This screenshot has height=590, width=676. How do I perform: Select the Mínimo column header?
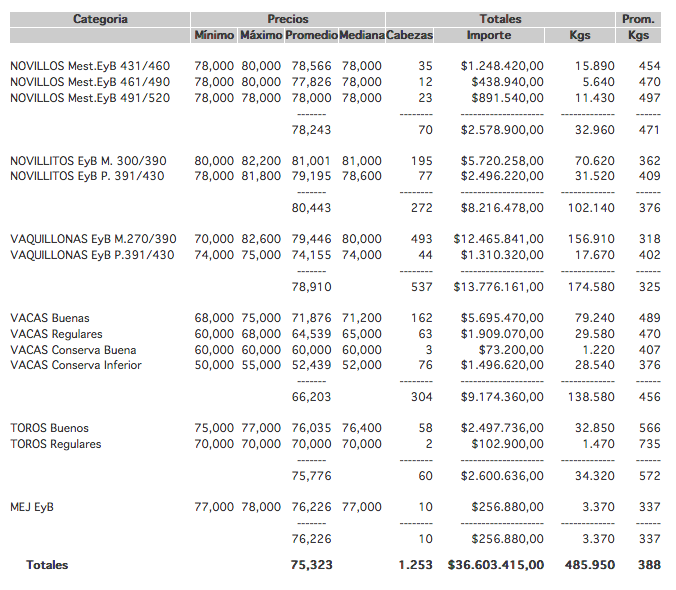pyautogui.click(x=214, y=35)
